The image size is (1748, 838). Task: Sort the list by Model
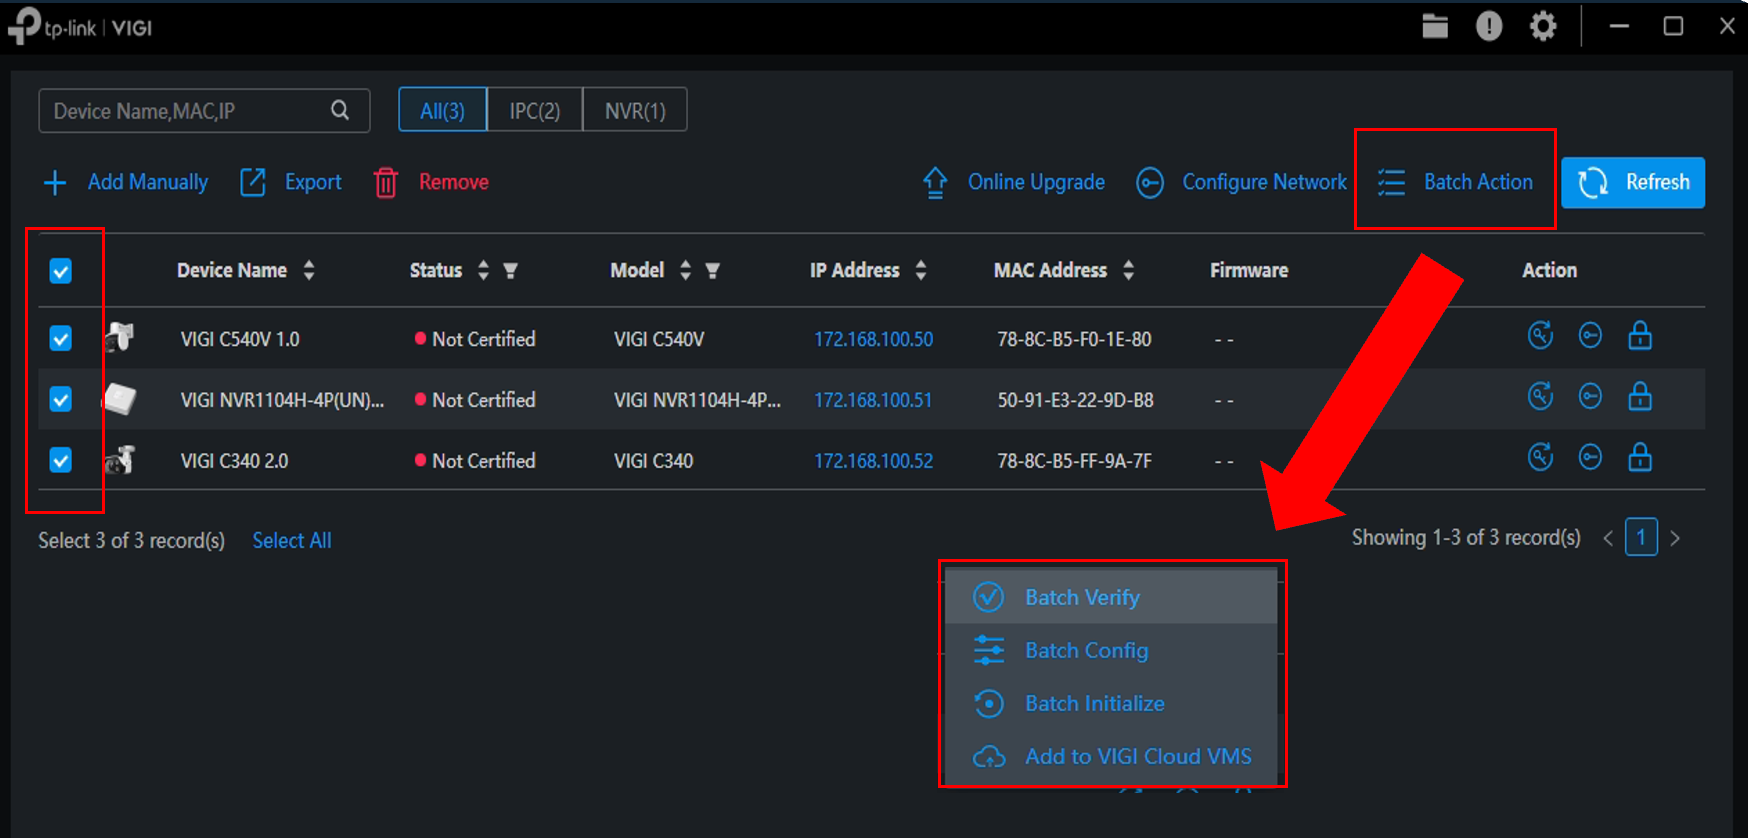[685, 270]
